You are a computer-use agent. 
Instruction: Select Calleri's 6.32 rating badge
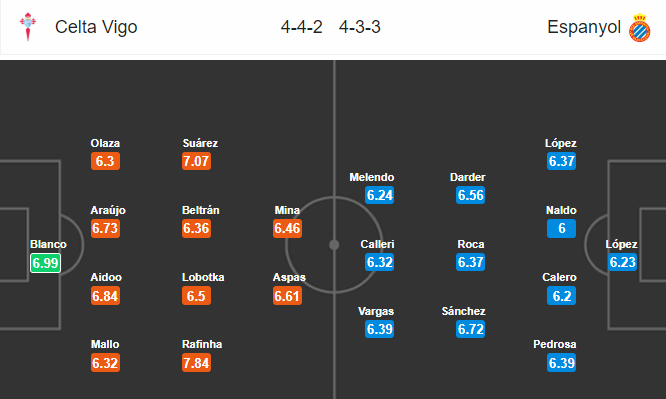(380, 262)
